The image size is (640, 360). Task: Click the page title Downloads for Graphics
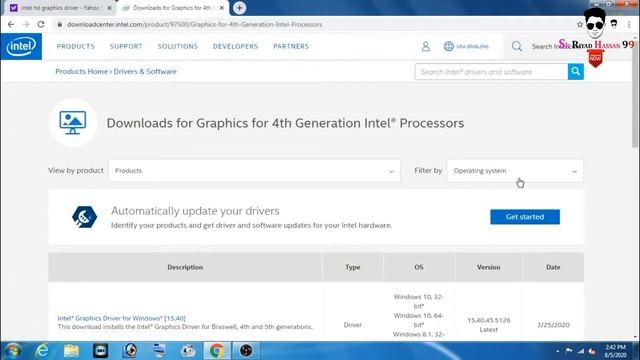[285, 123]
